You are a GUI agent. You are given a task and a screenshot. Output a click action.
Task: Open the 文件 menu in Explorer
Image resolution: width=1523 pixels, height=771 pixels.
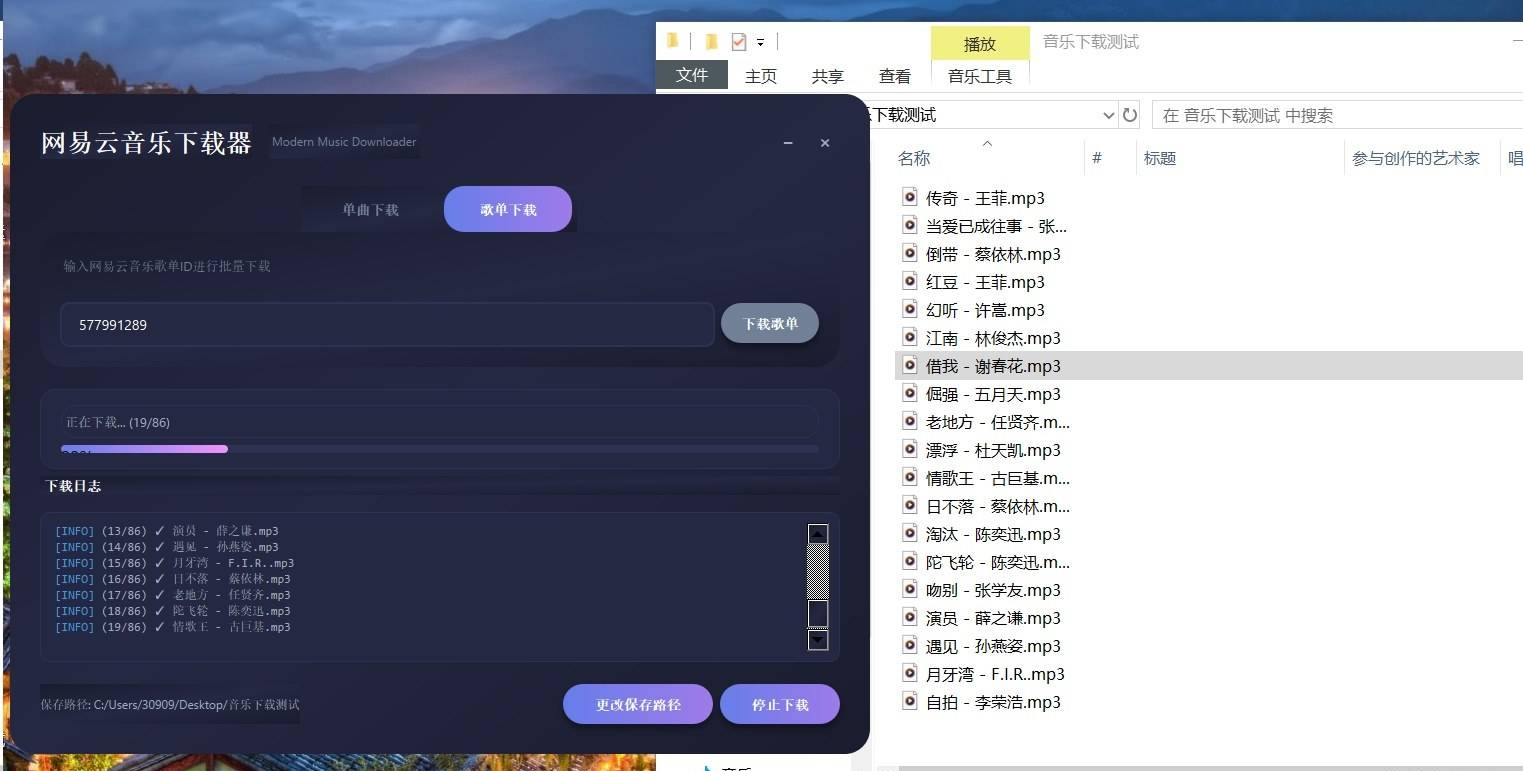pyautogui.click(x=691, y=76)
